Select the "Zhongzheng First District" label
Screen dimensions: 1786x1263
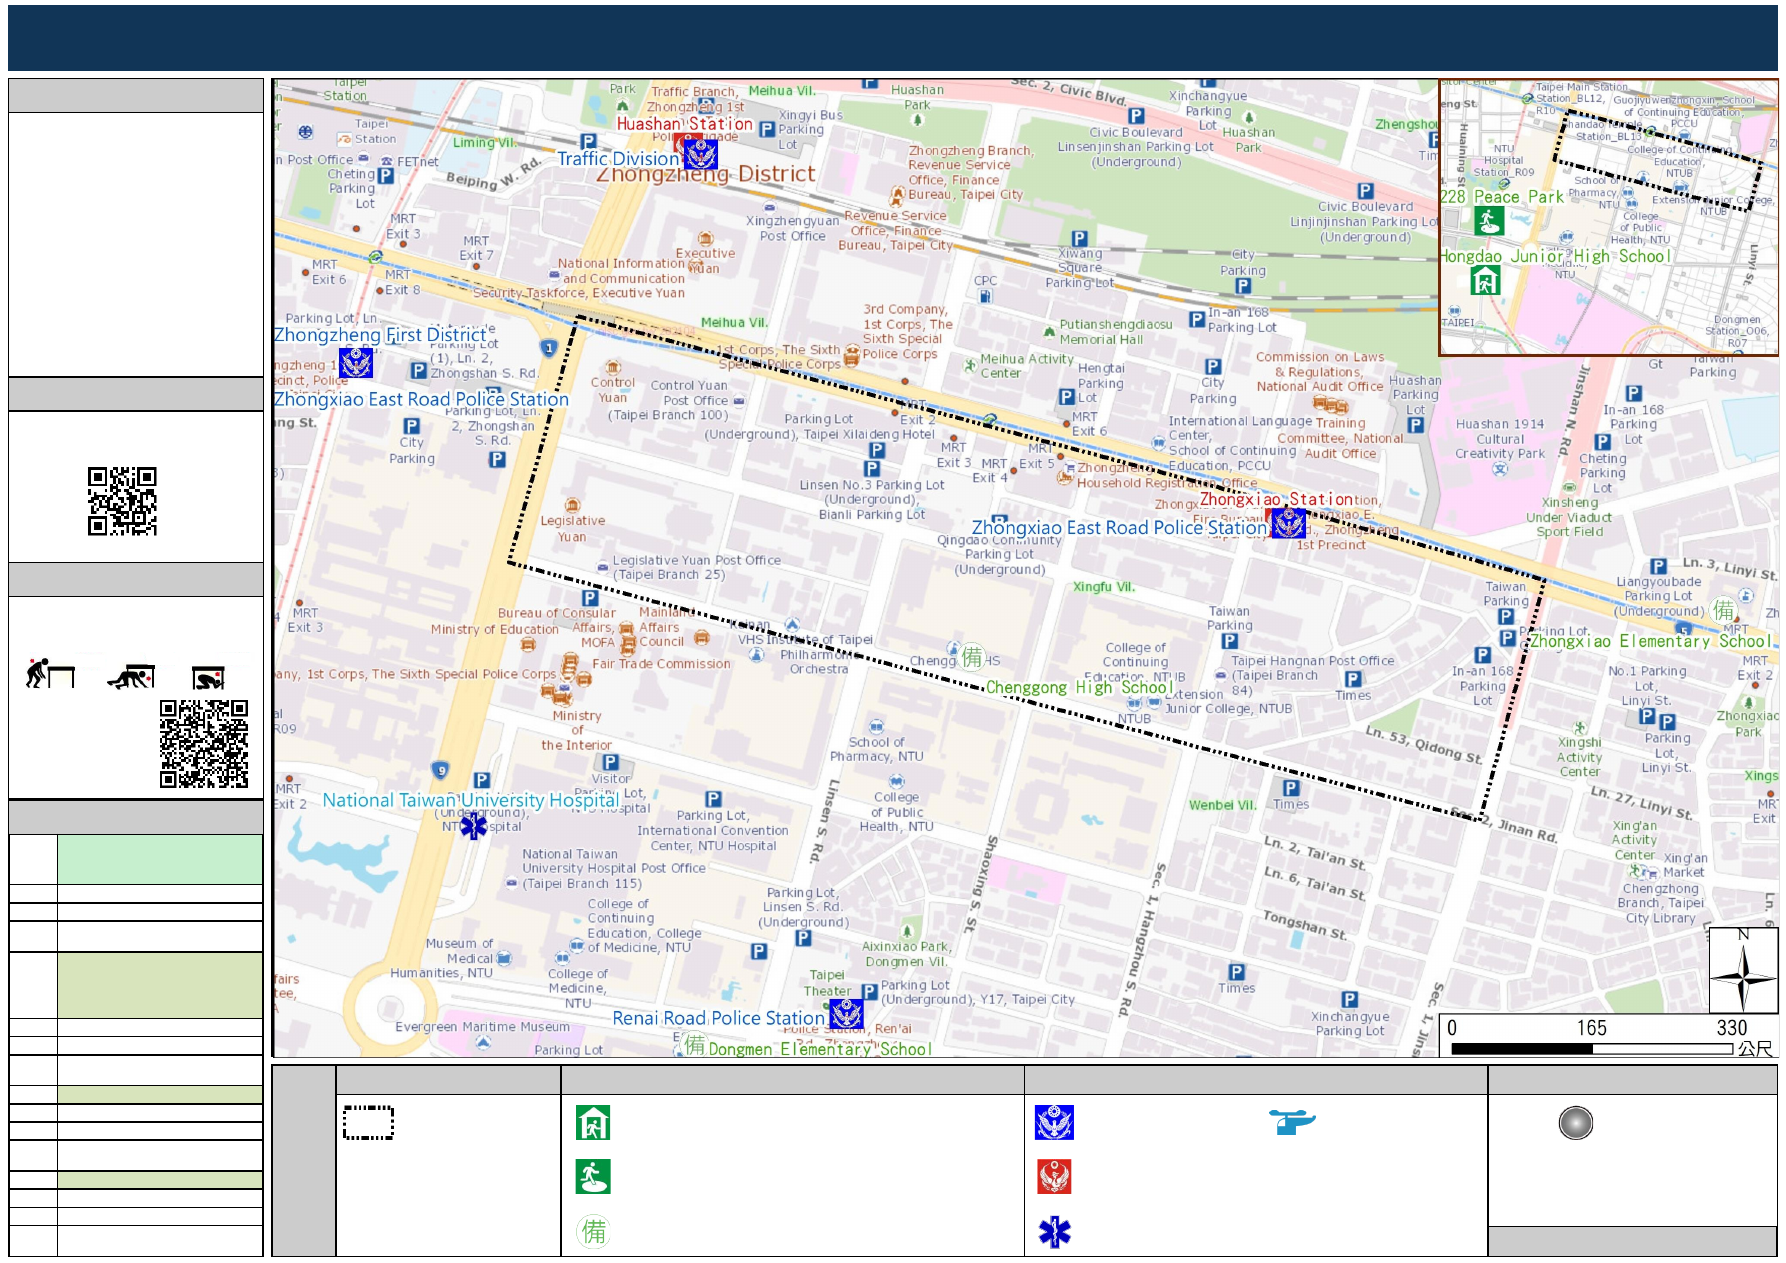380,335
